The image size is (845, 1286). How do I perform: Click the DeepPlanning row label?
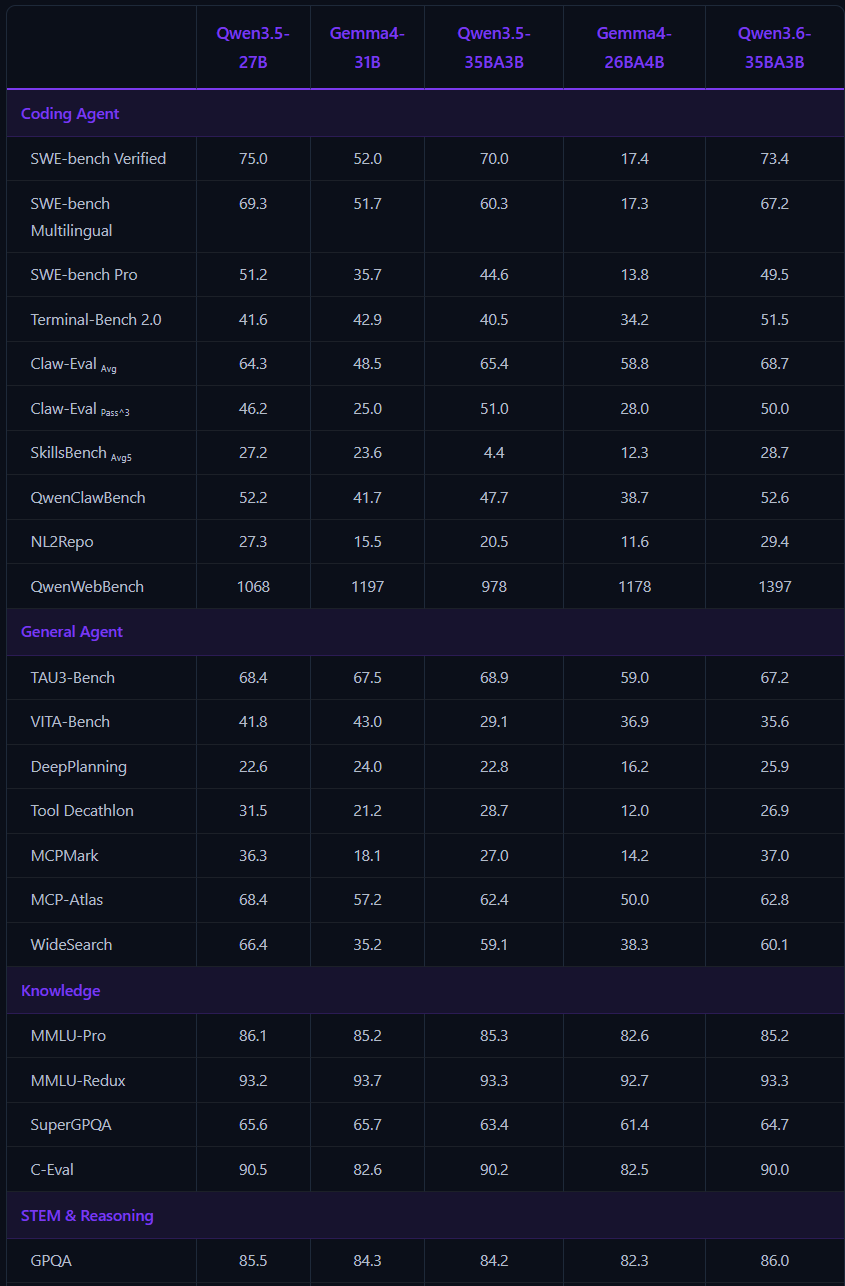[x=79, y=767]
